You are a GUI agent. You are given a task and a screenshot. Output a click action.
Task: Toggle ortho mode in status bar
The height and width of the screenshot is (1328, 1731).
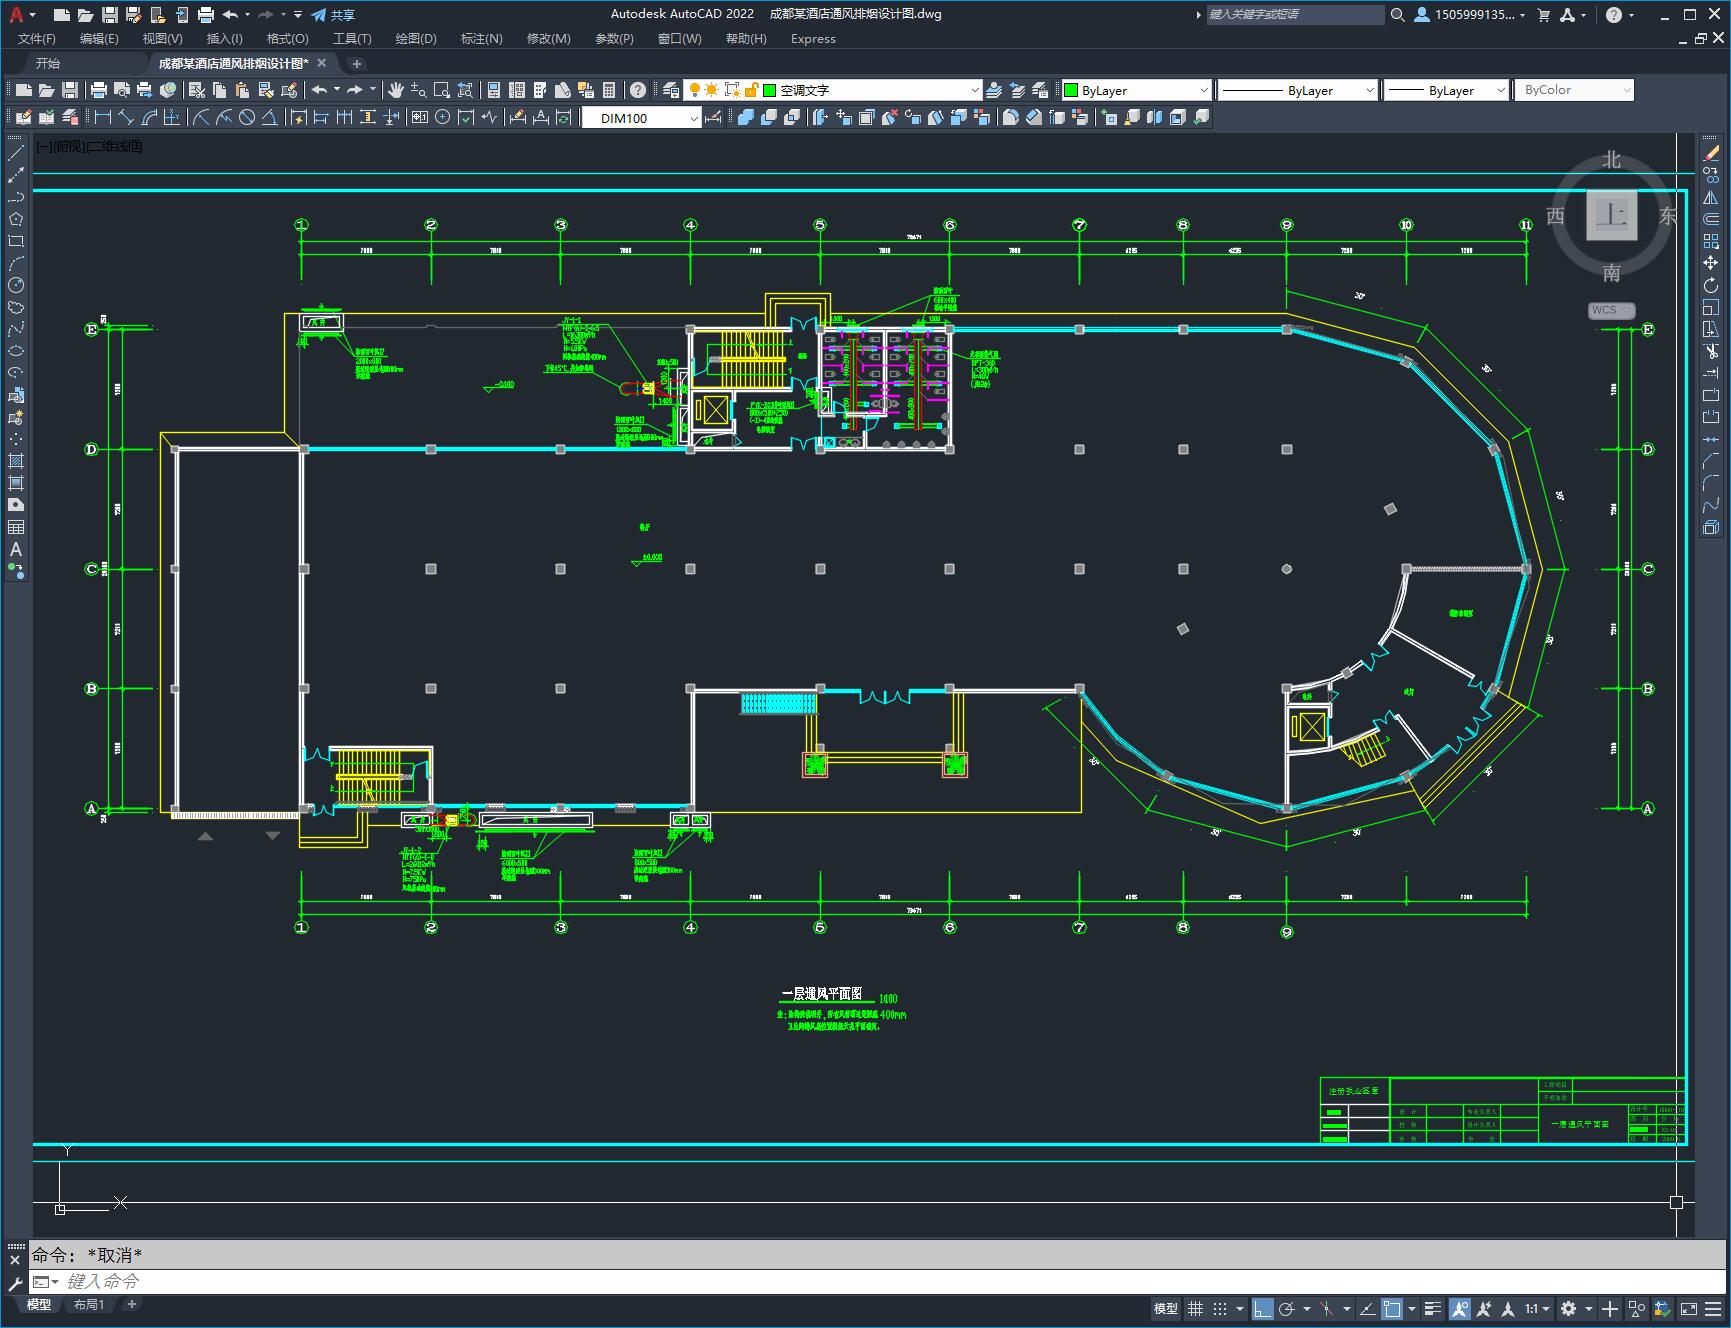(1263, 1308)
